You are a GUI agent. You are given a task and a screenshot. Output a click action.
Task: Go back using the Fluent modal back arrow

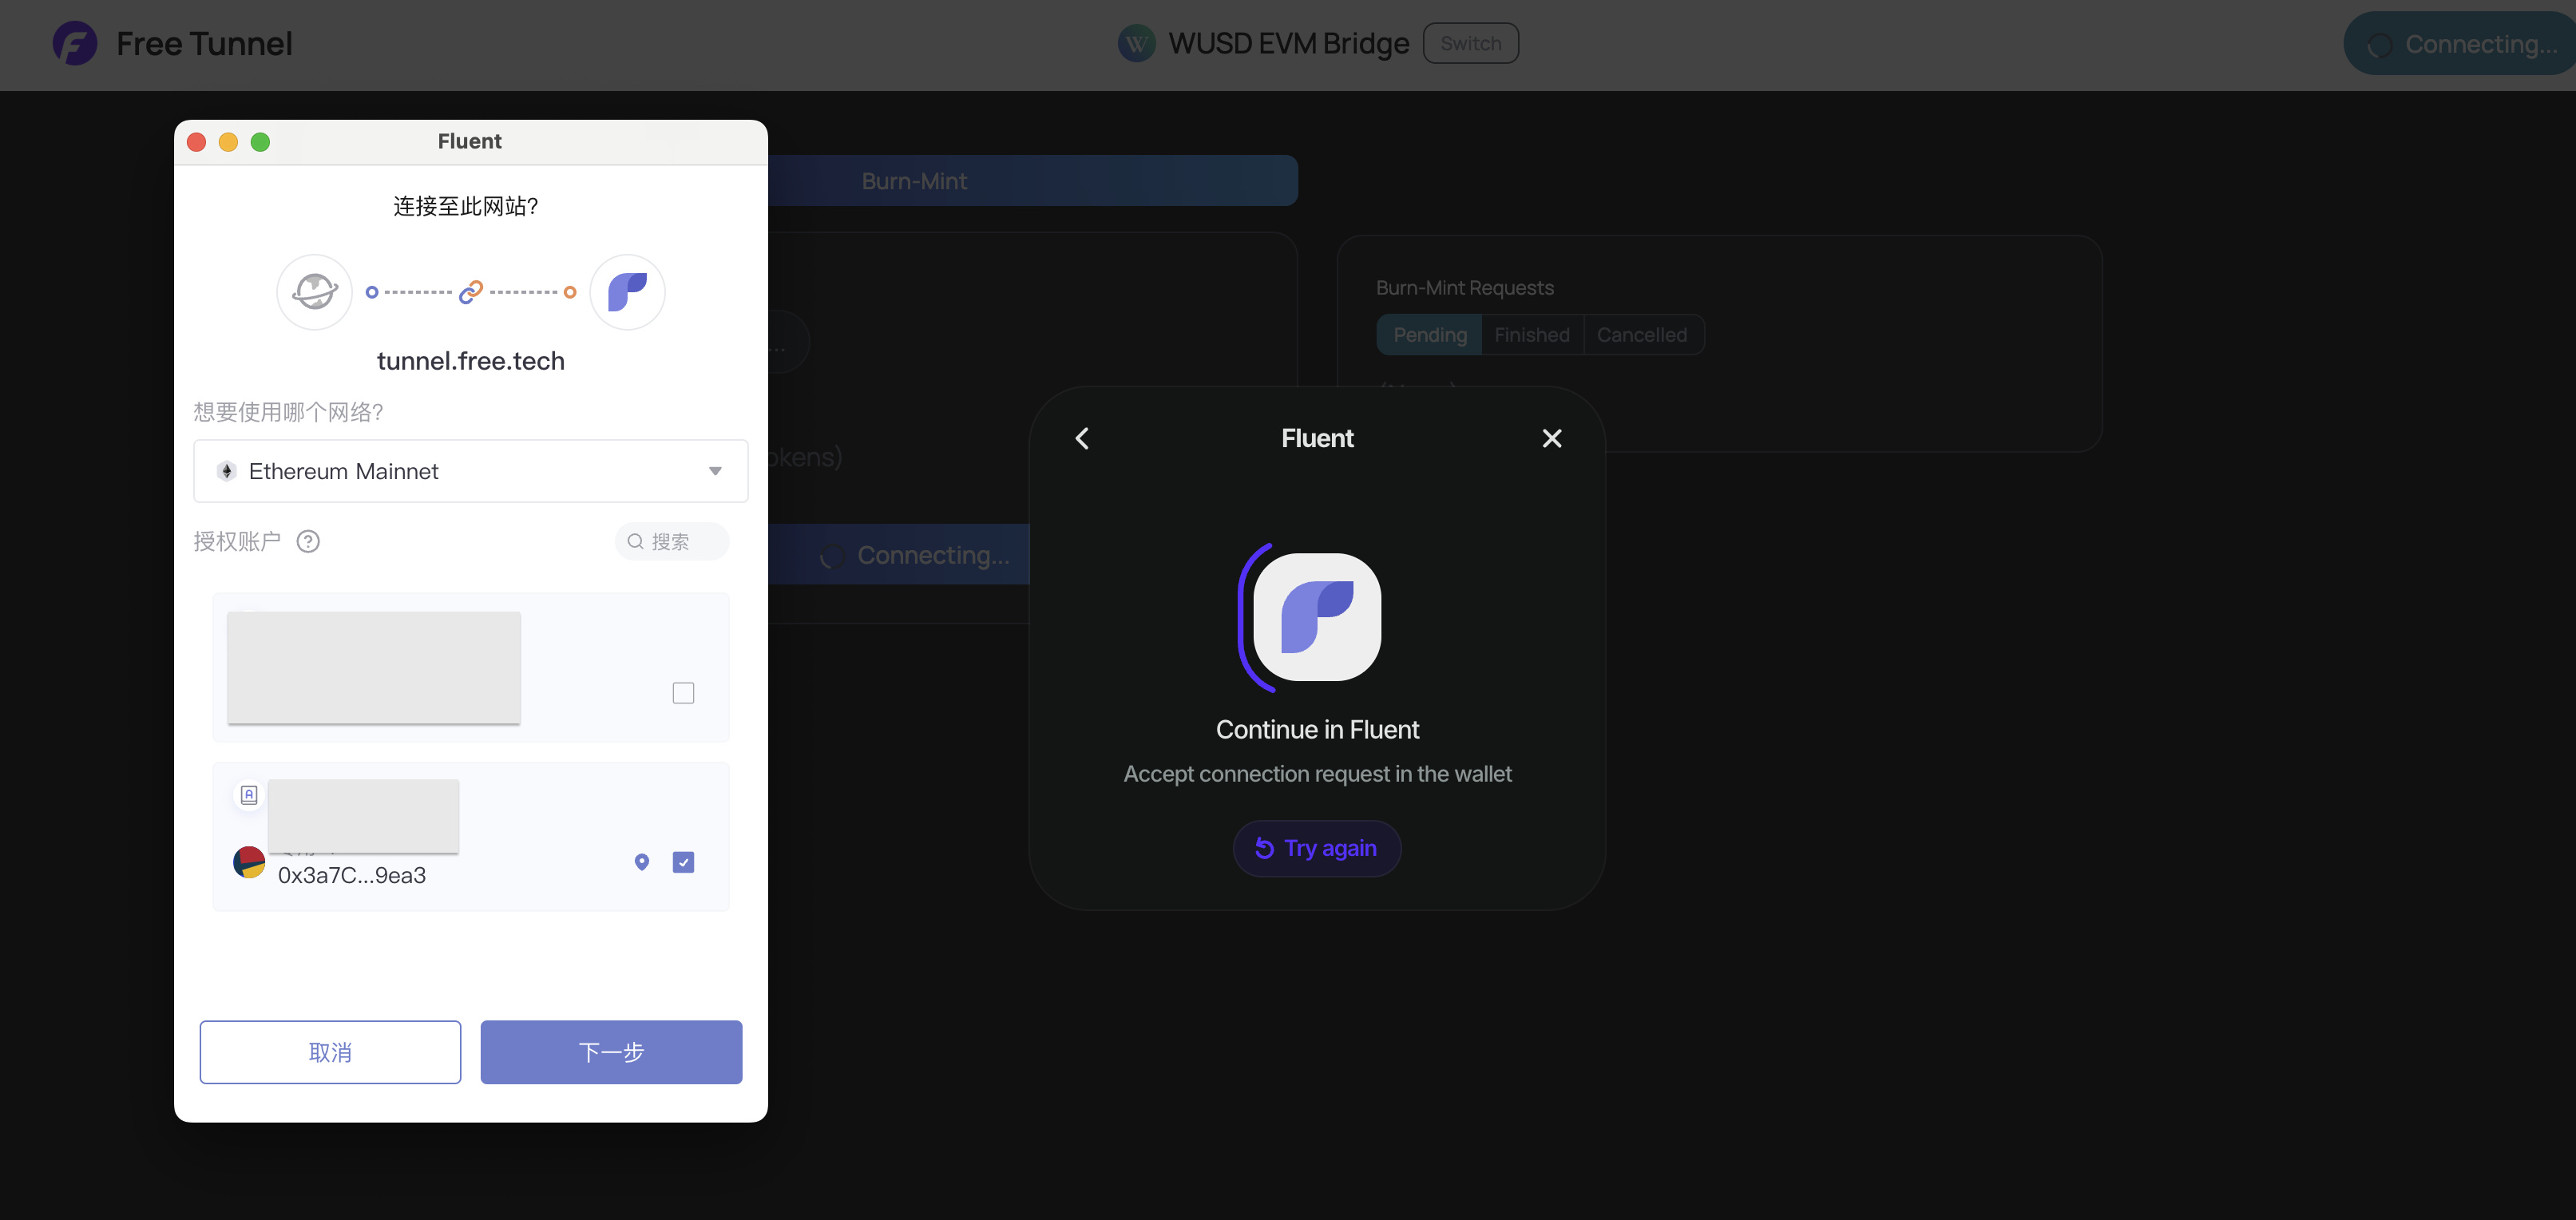[x=1082, y=439]
